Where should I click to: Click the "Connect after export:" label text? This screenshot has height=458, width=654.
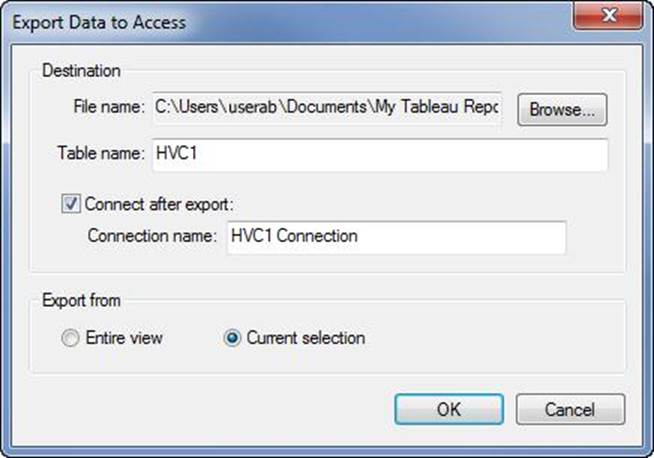coord(158,204)
